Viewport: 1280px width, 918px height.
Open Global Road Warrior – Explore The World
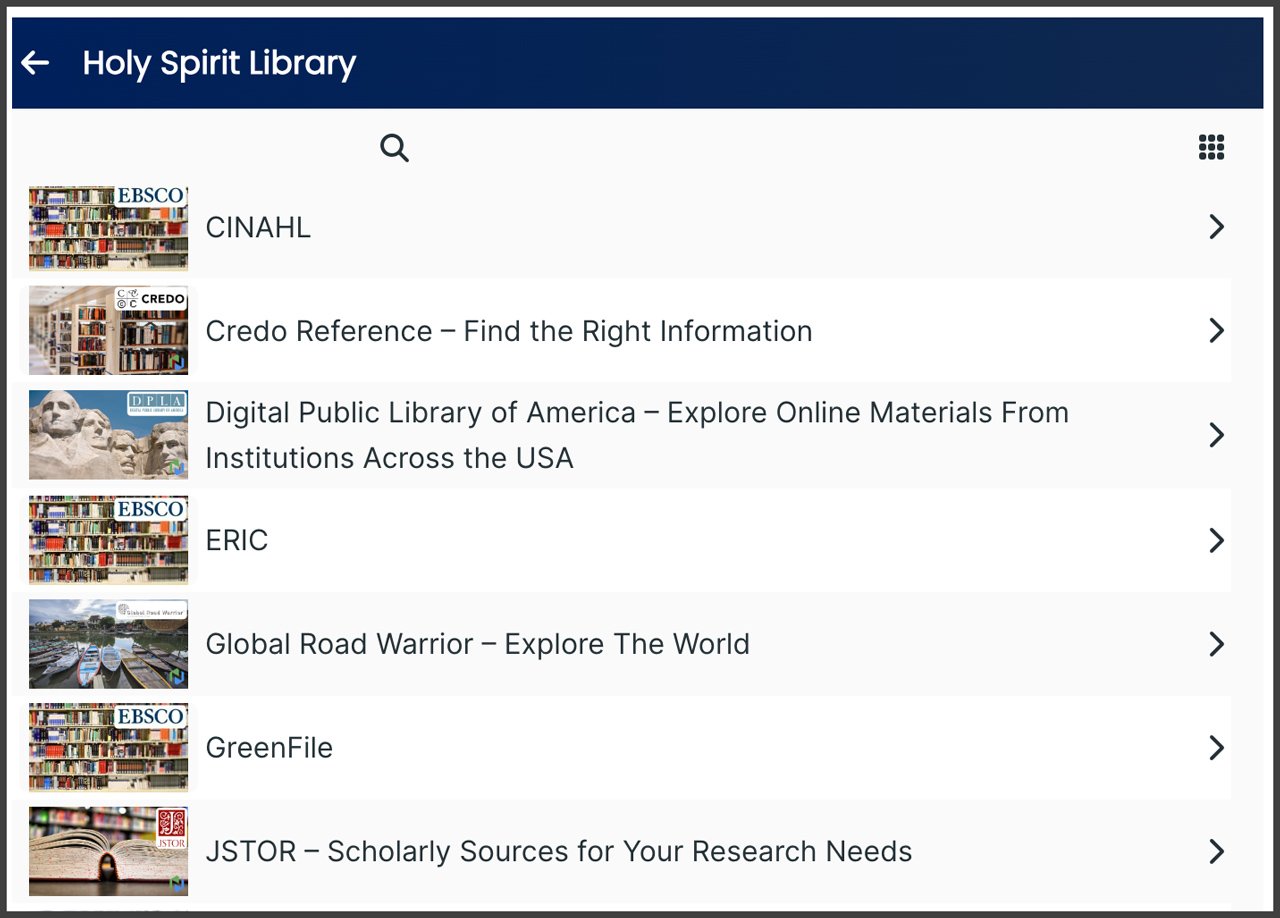[x=477, y=644]
